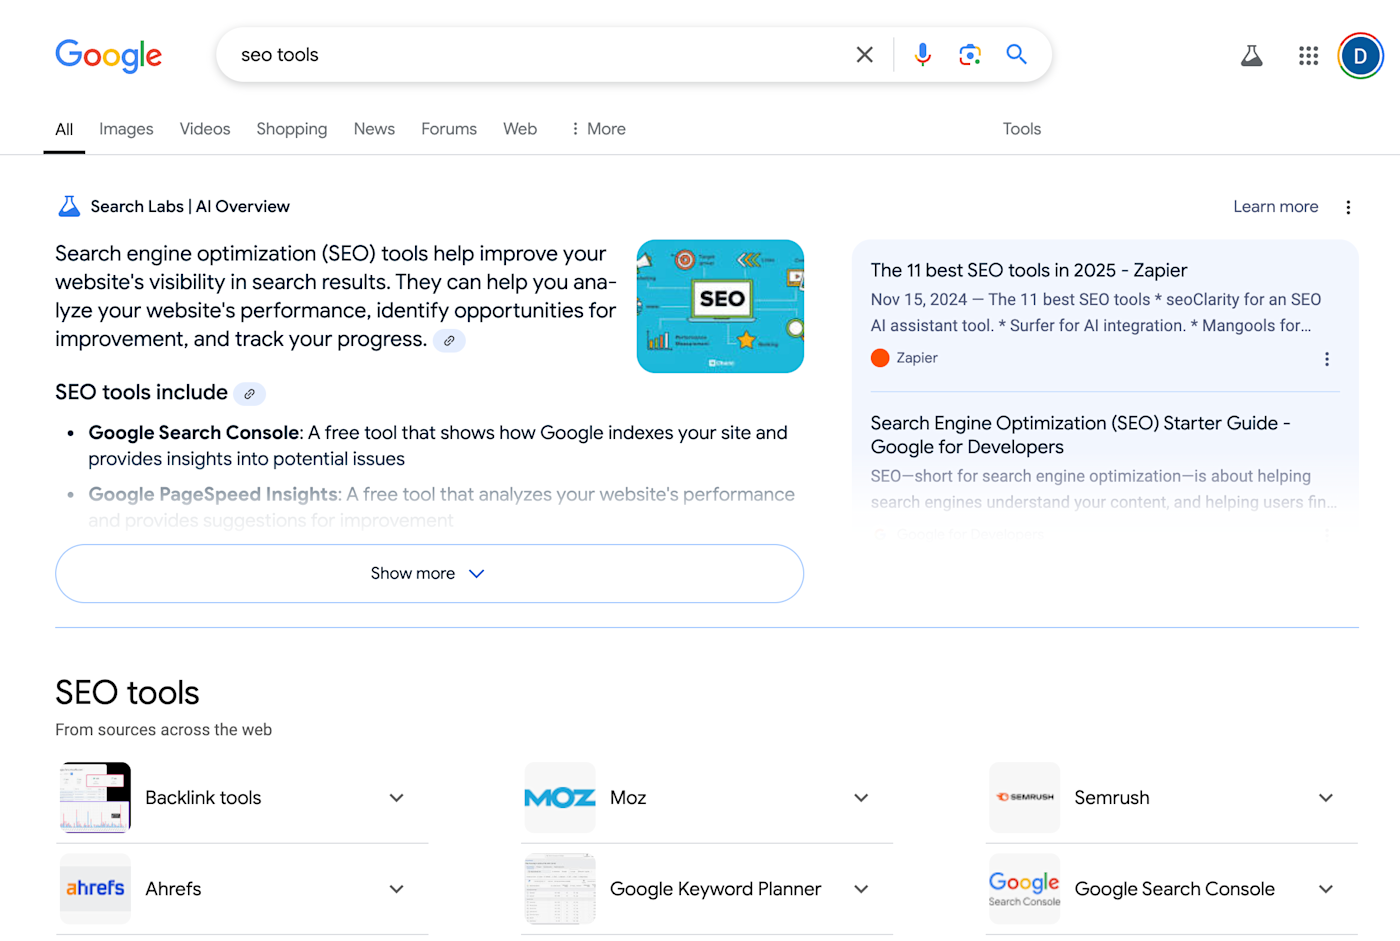Screen dimensions: 1400x941
Task: Click the Google logo
Action: [109, 56]
